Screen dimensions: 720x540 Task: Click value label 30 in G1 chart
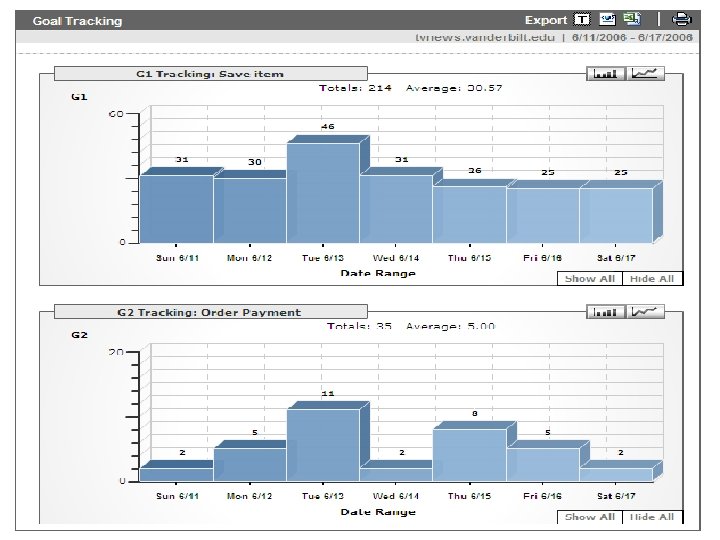tap(255, 162)
